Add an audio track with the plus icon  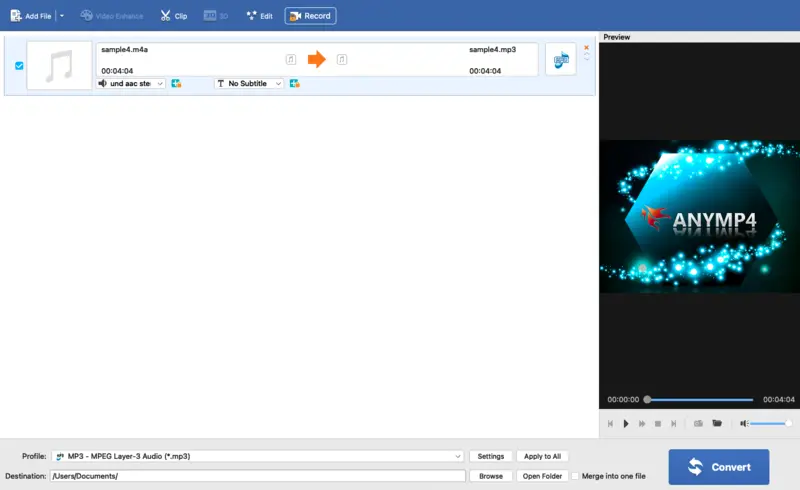(x=176, y=83)
